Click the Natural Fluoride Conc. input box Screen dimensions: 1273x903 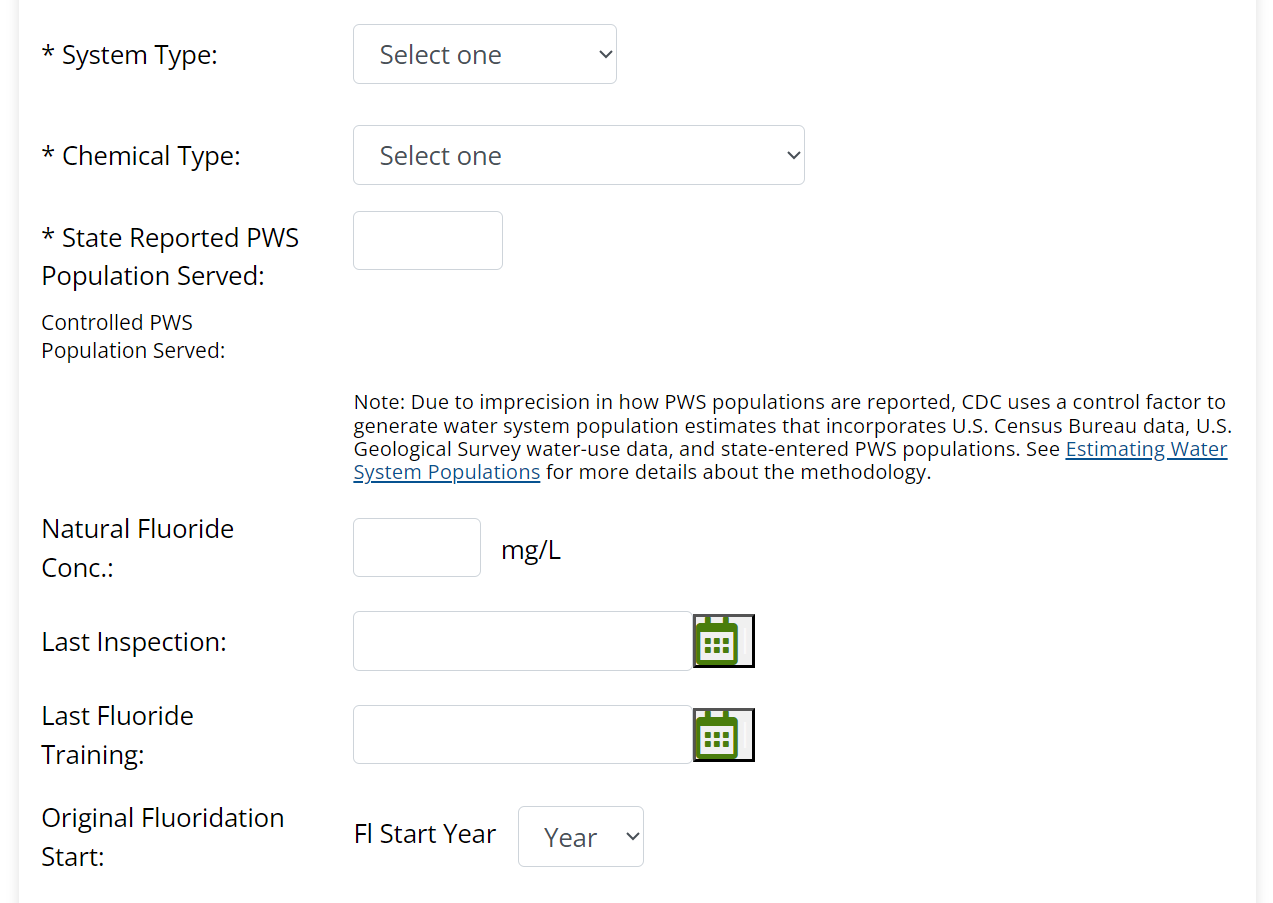pyautogui.click(x=416, y=547)
